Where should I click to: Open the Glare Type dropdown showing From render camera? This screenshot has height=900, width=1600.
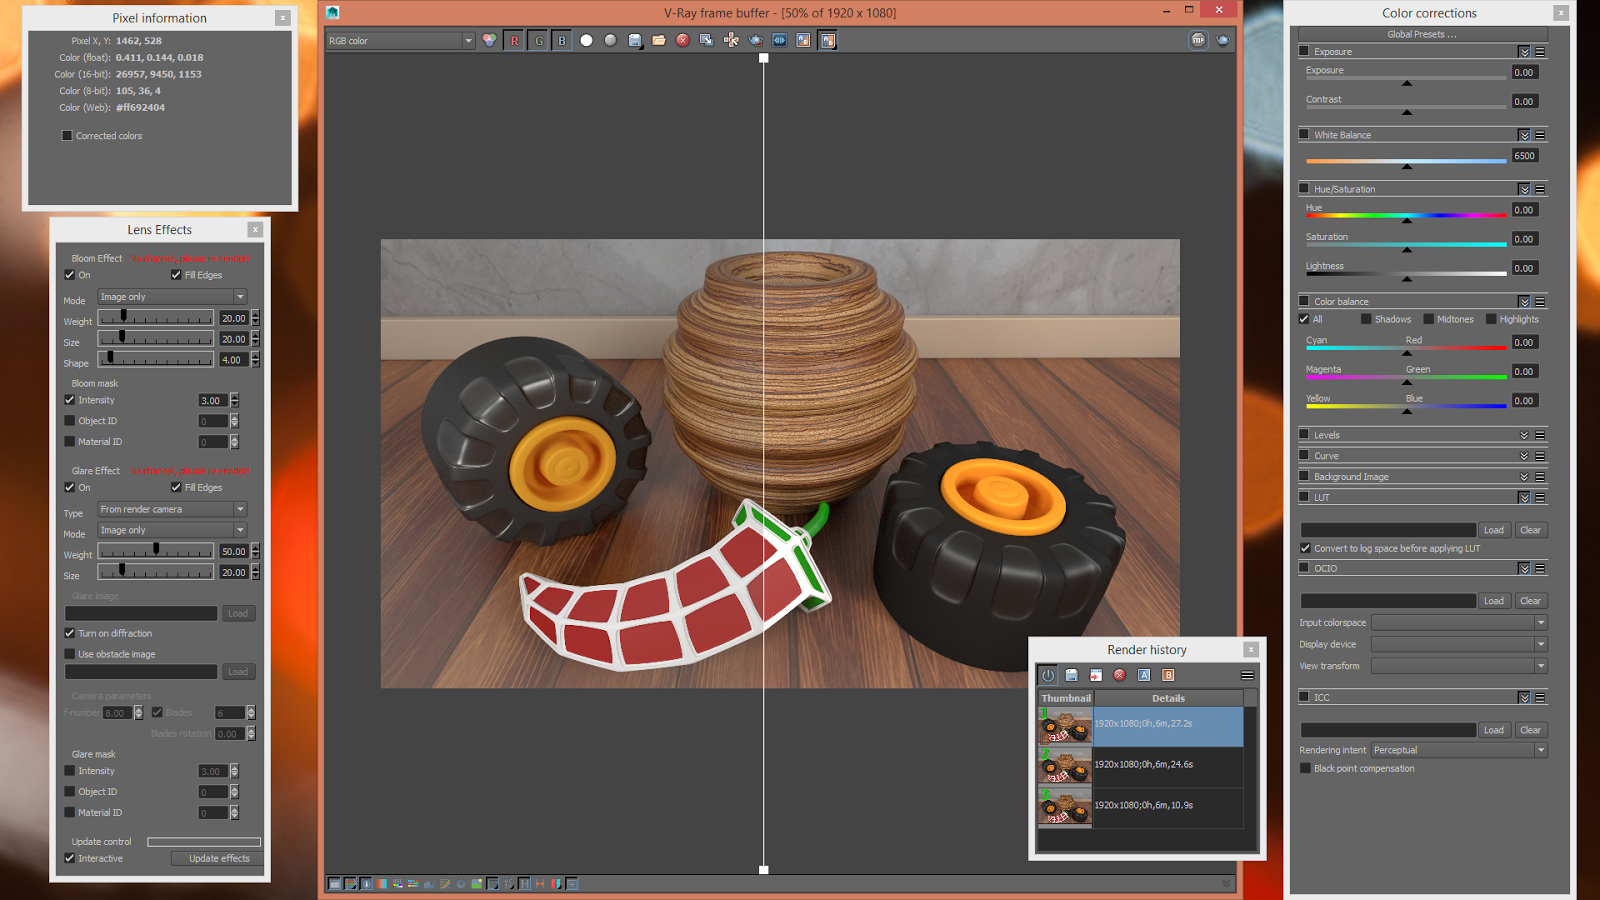click(x=240, y=509)
